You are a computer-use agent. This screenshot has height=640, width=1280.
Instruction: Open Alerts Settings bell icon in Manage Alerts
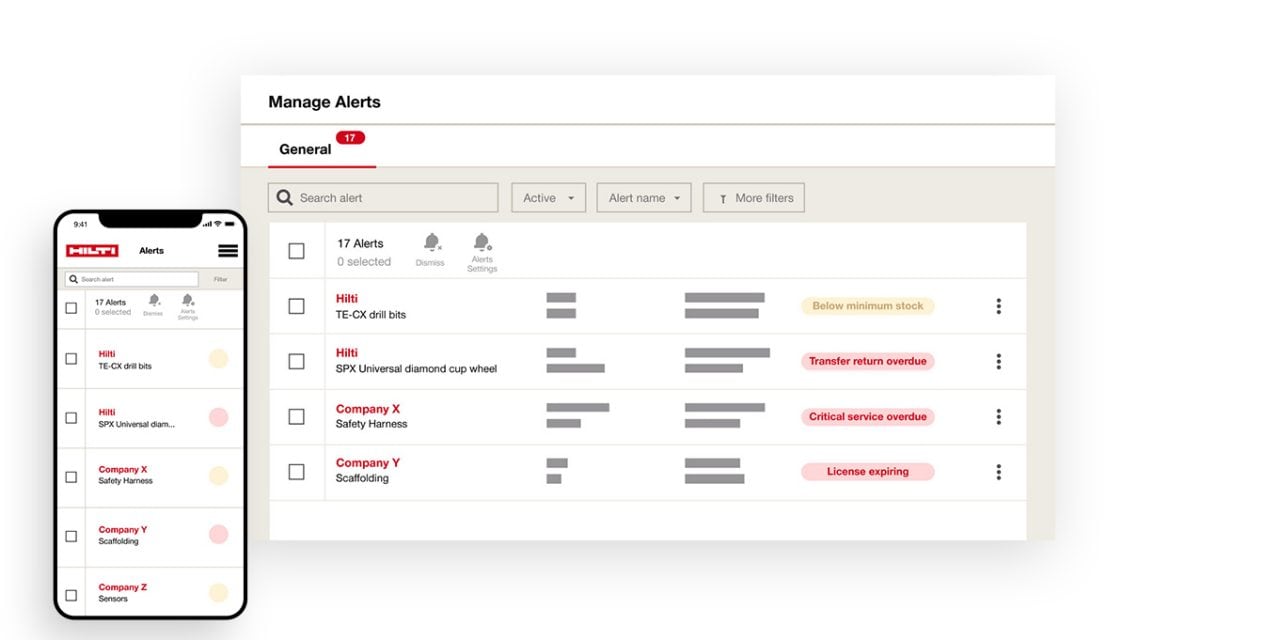point(482,242)
